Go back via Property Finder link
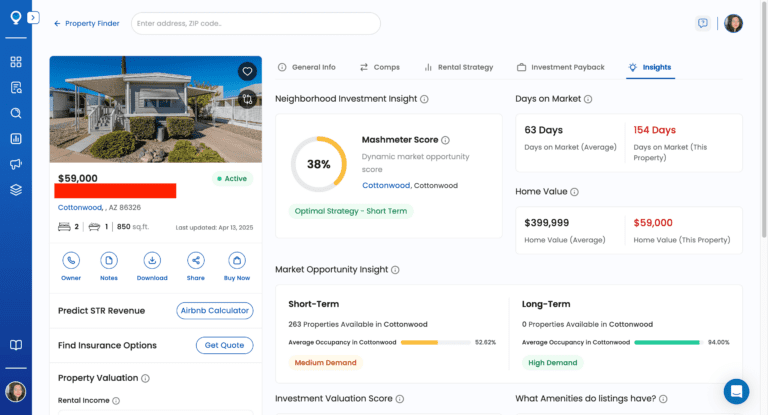This screenshot has width=768, height=415. [x=86, y=23]
